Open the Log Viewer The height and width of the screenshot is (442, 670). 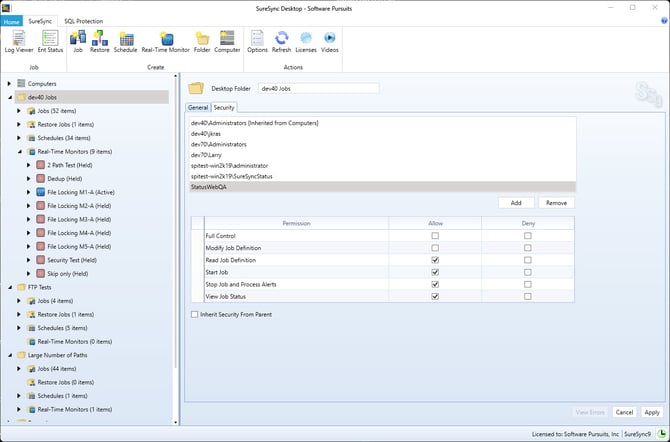pos(19,42)
